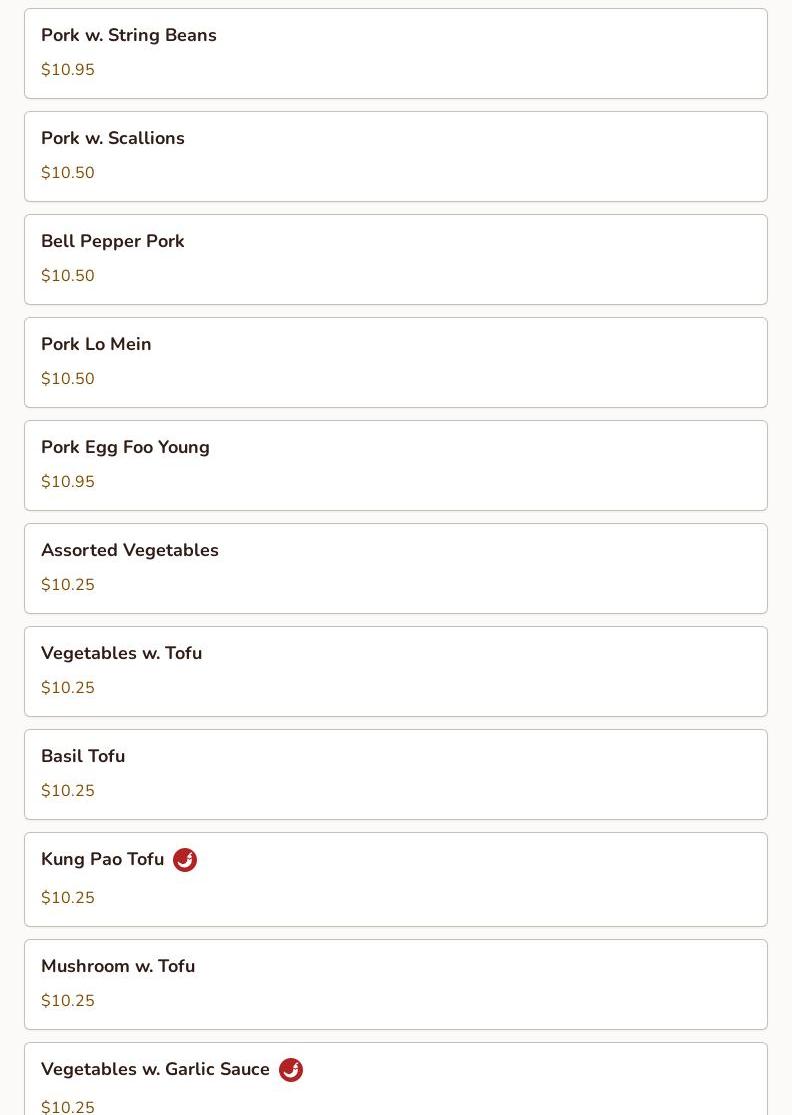Click the $10.50 price under Pork Lo Mein
Image resolution: width=792 pixels, height=1115 pixels.
coord(68,378)
